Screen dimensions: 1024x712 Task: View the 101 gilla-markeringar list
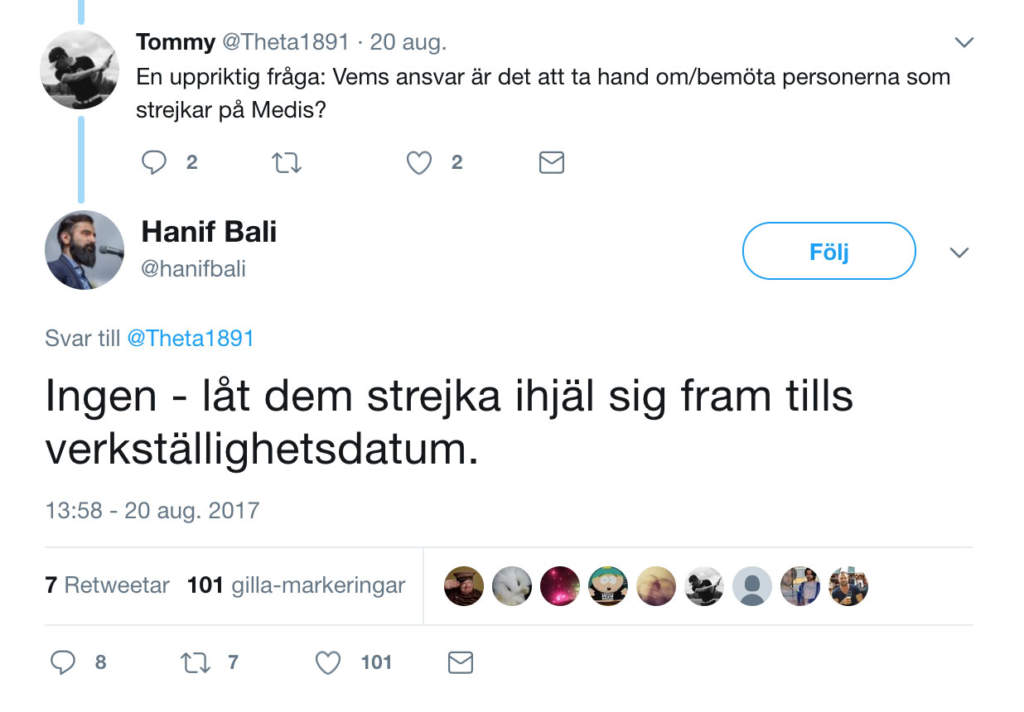click(296, 585)
